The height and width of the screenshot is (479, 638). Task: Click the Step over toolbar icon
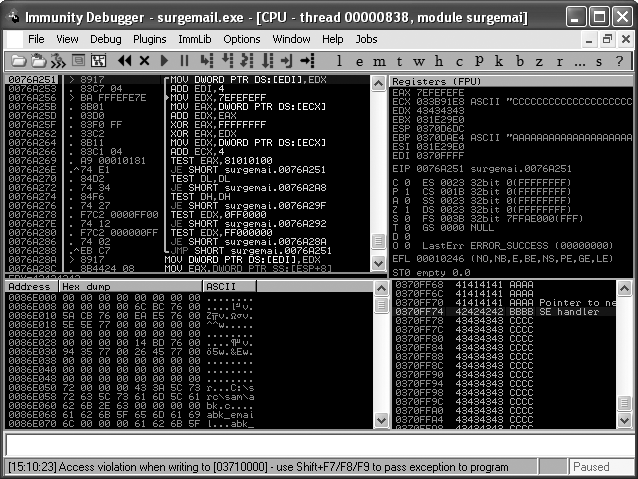[x=227, y=61]
